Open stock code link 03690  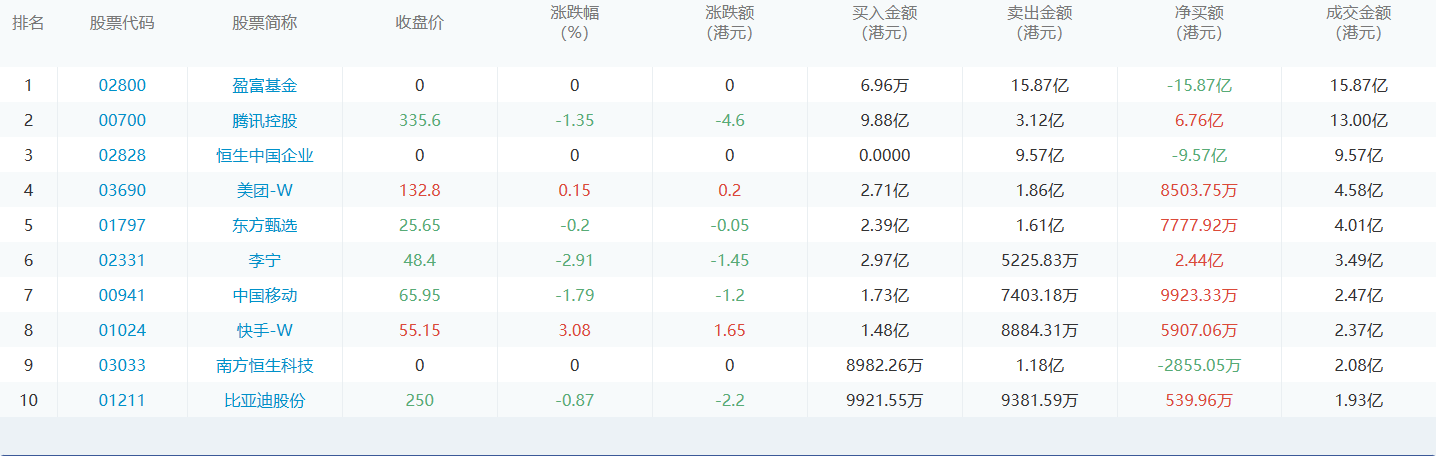click(x=122, y=191)
